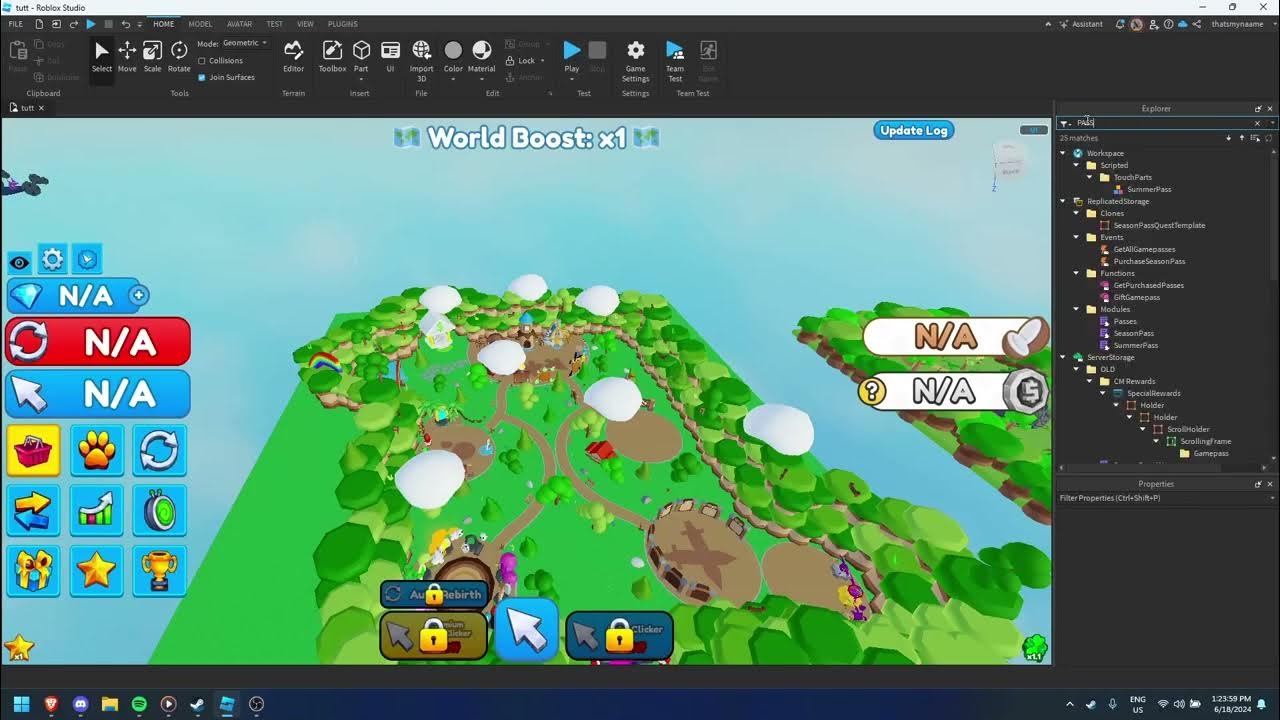Click the red rebirth N/A button

pyautogui.click(x=98, y=342)
